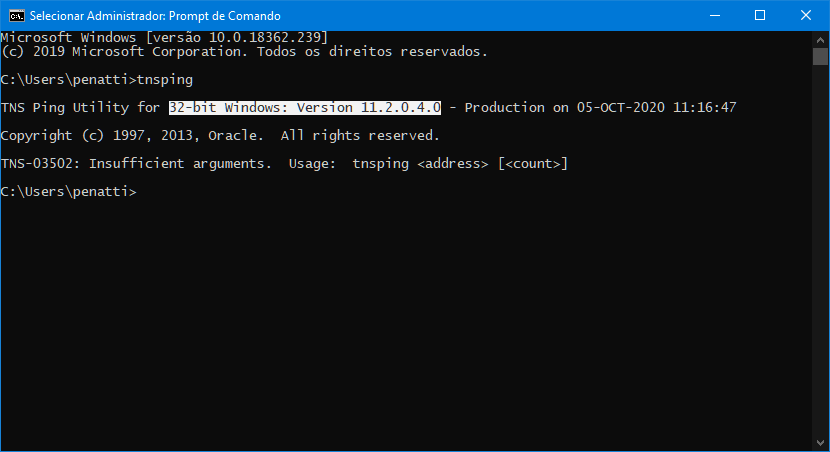Click 'Todos os direitos reservados' text
Image resolution: width=830 pixels, height=452 pixels.
click(384, 50)
